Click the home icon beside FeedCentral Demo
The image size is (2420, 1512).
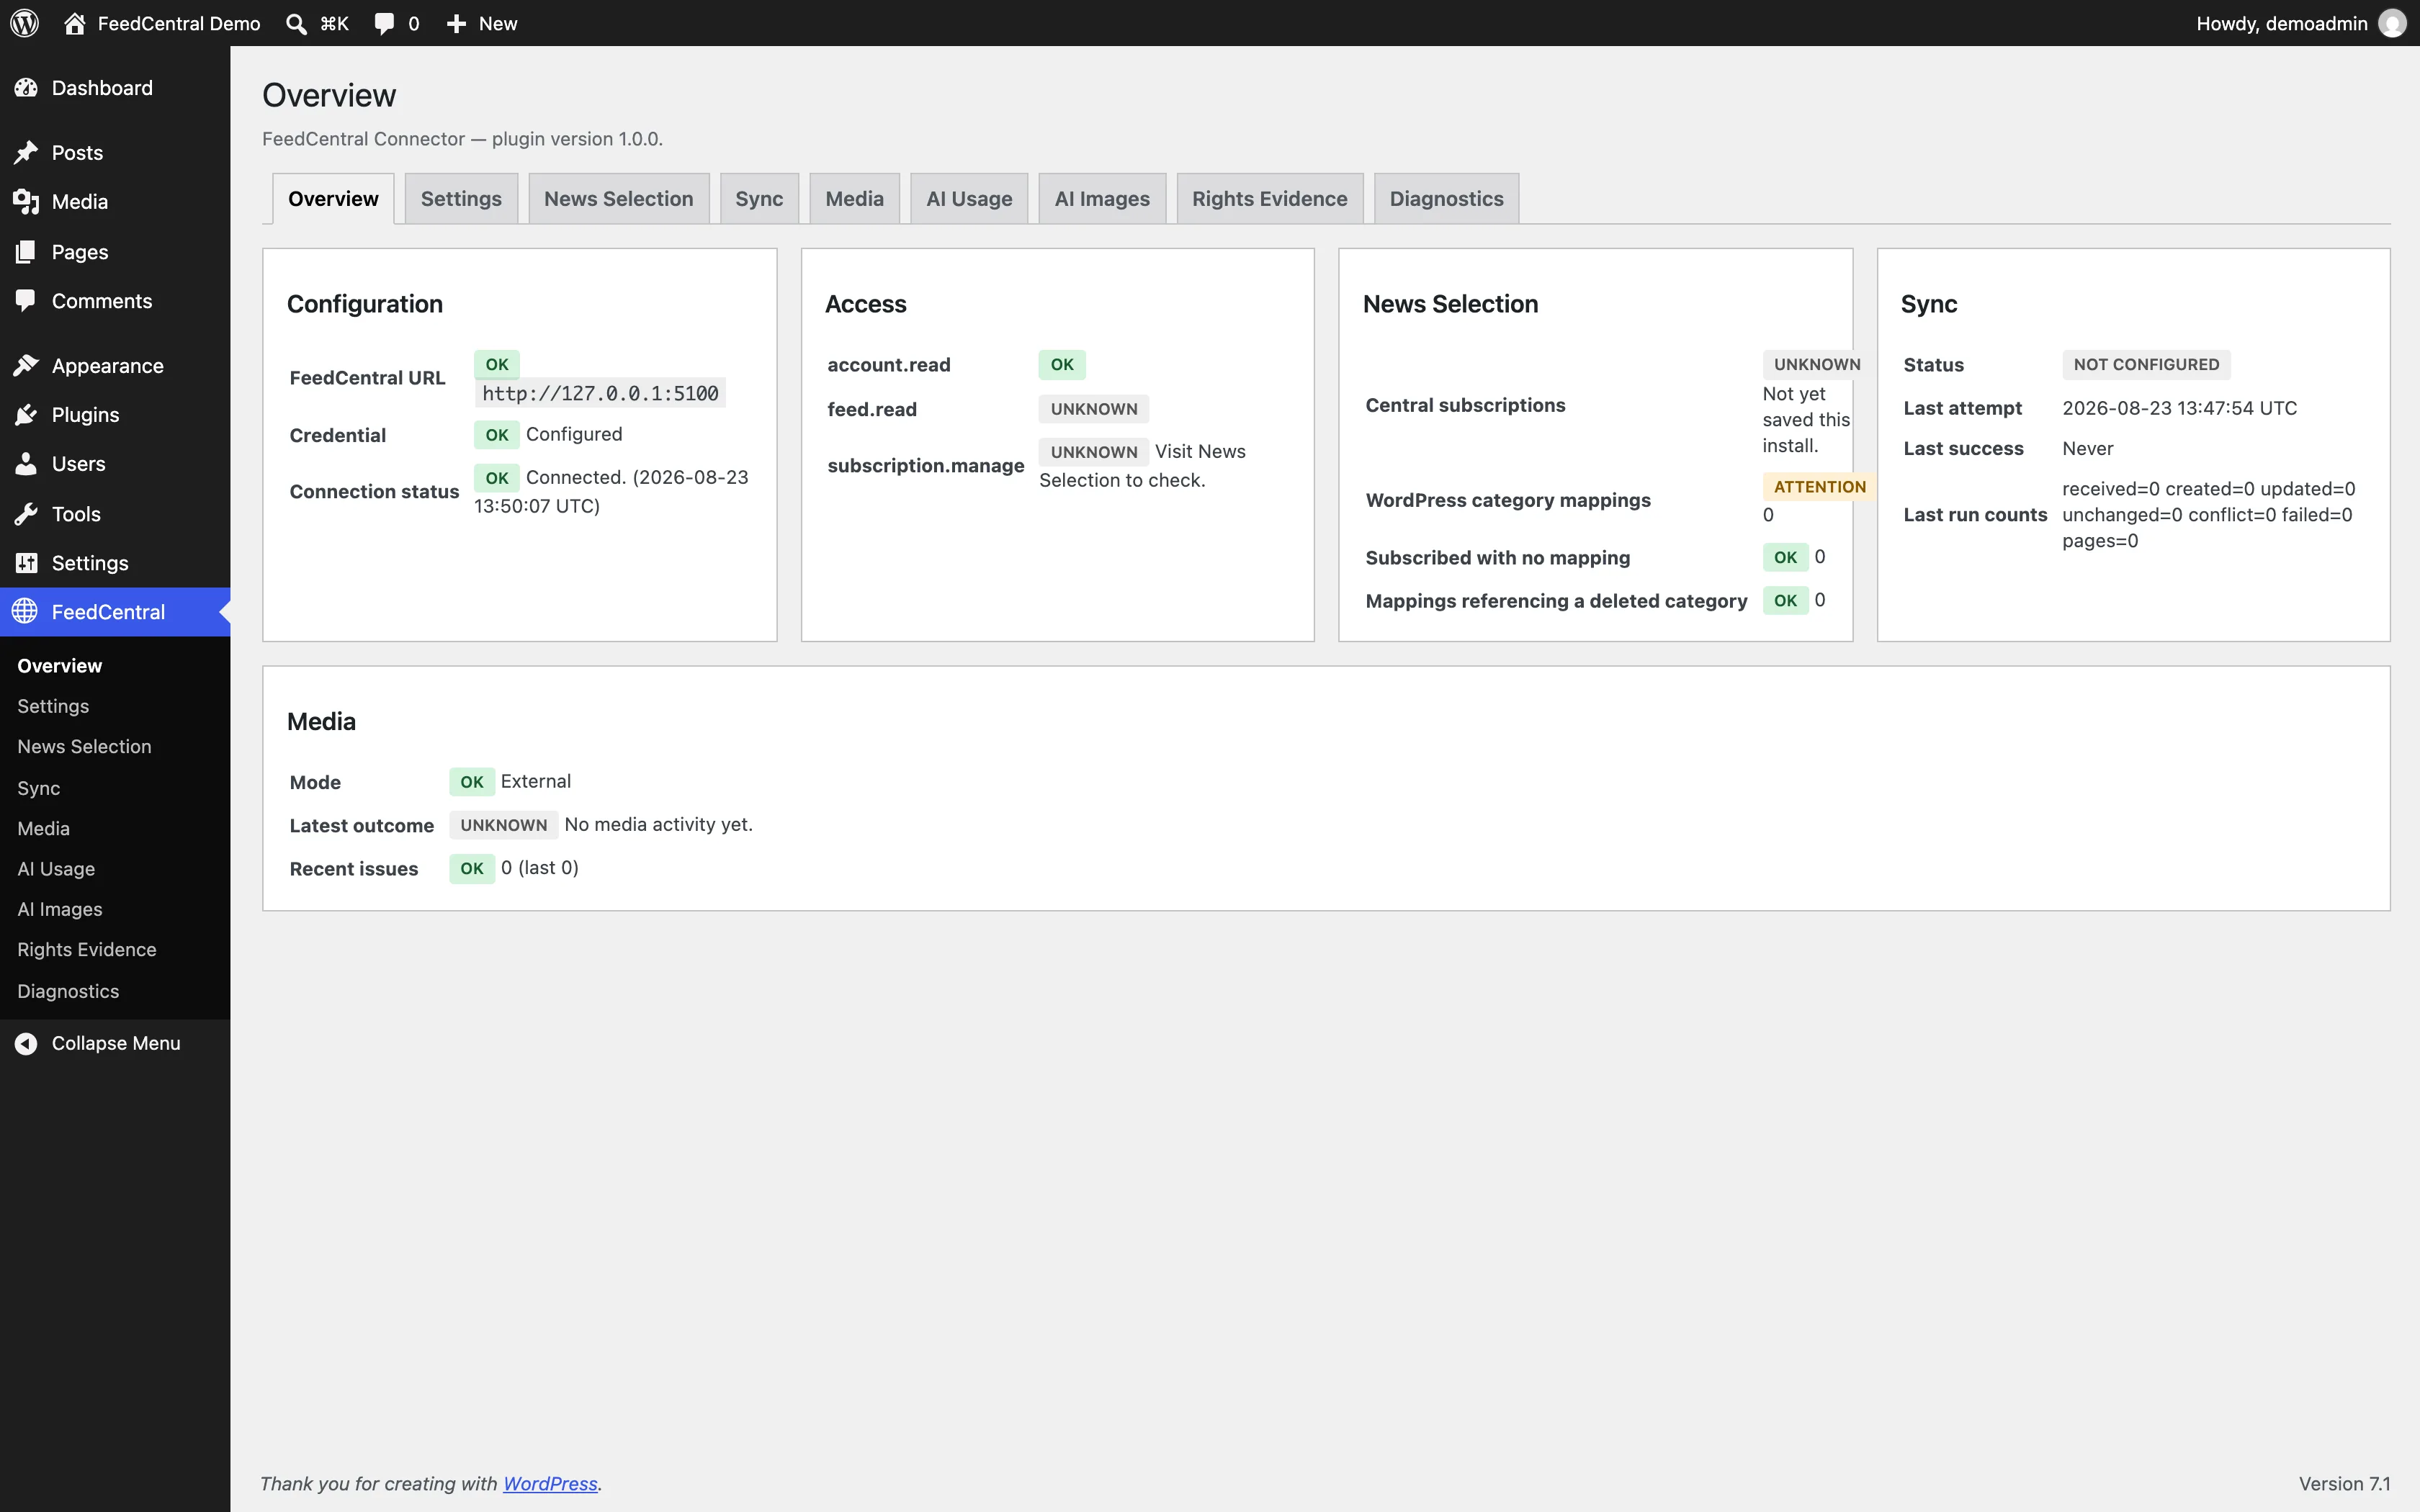tap(75, 23)
